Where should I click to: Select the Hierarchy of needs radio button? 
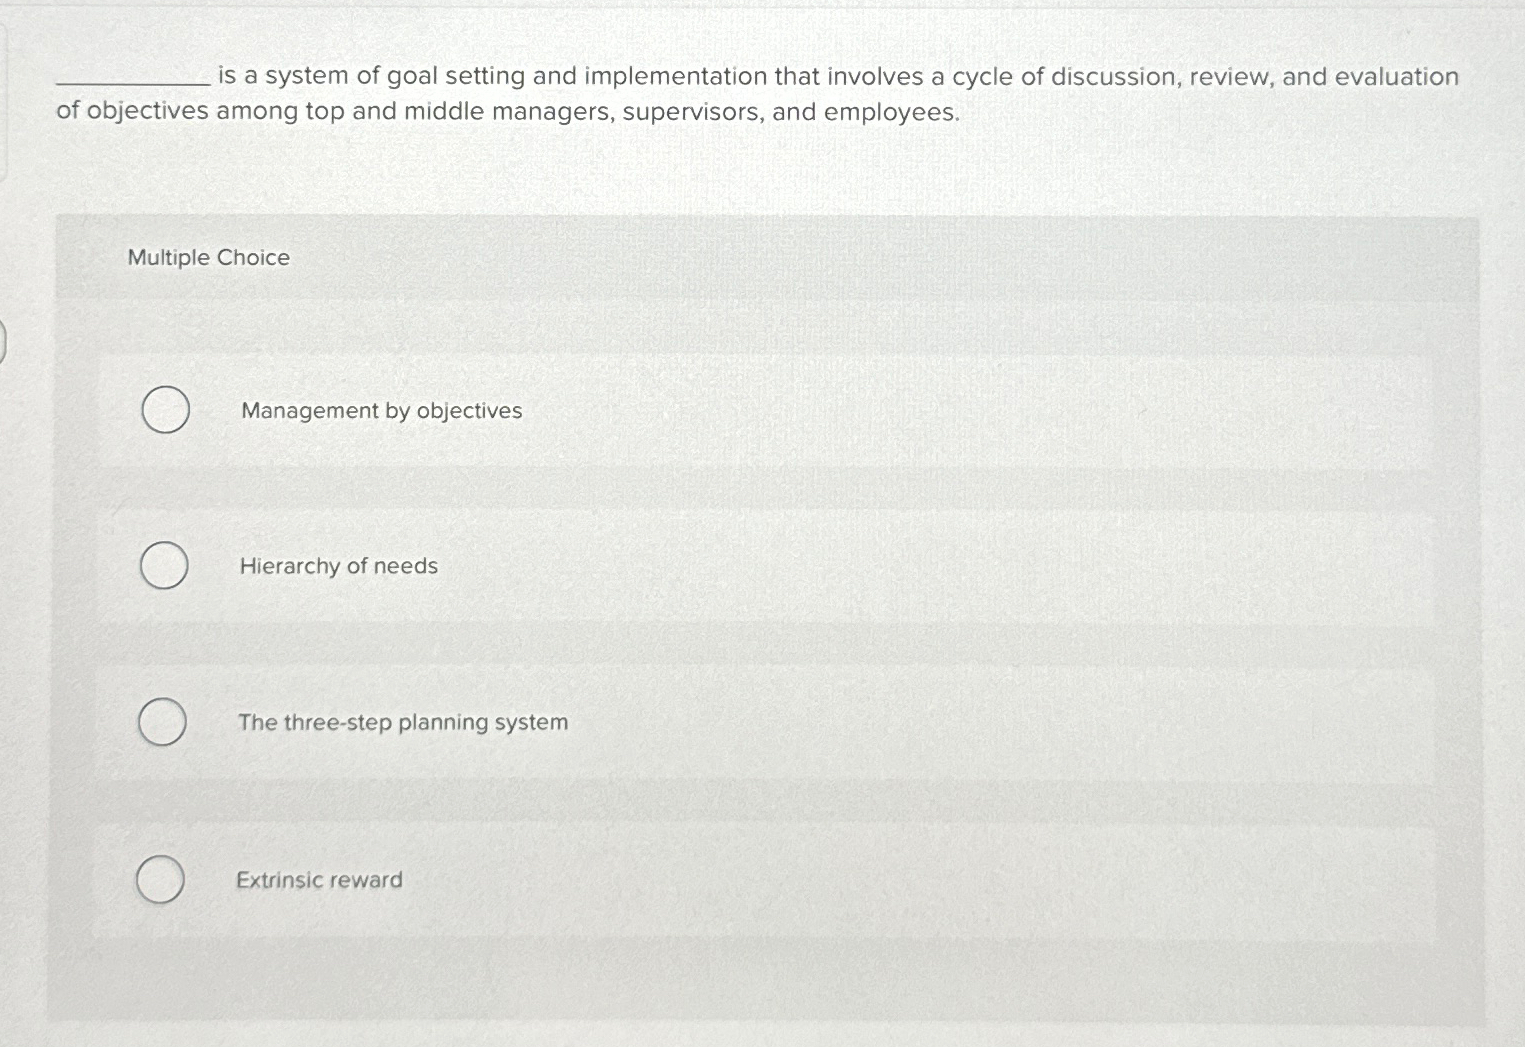click(164, 566)
